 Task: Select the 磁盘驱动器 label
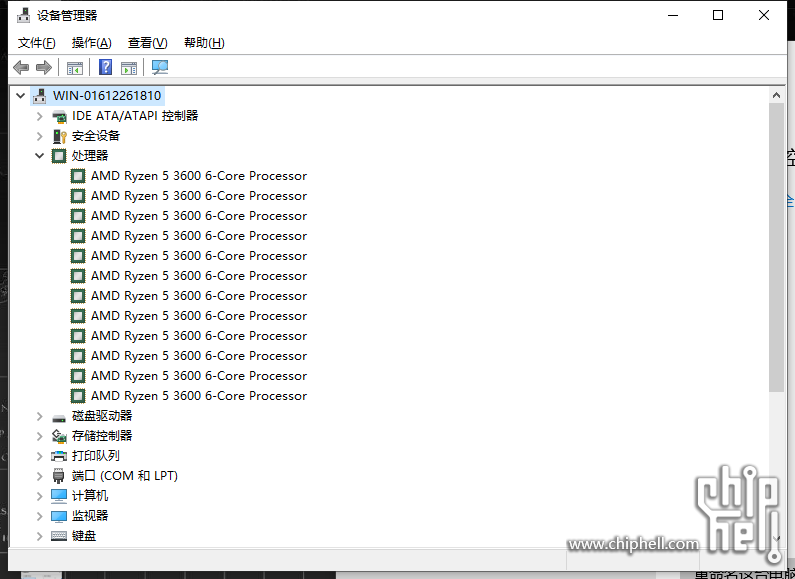tap(102, 416)
